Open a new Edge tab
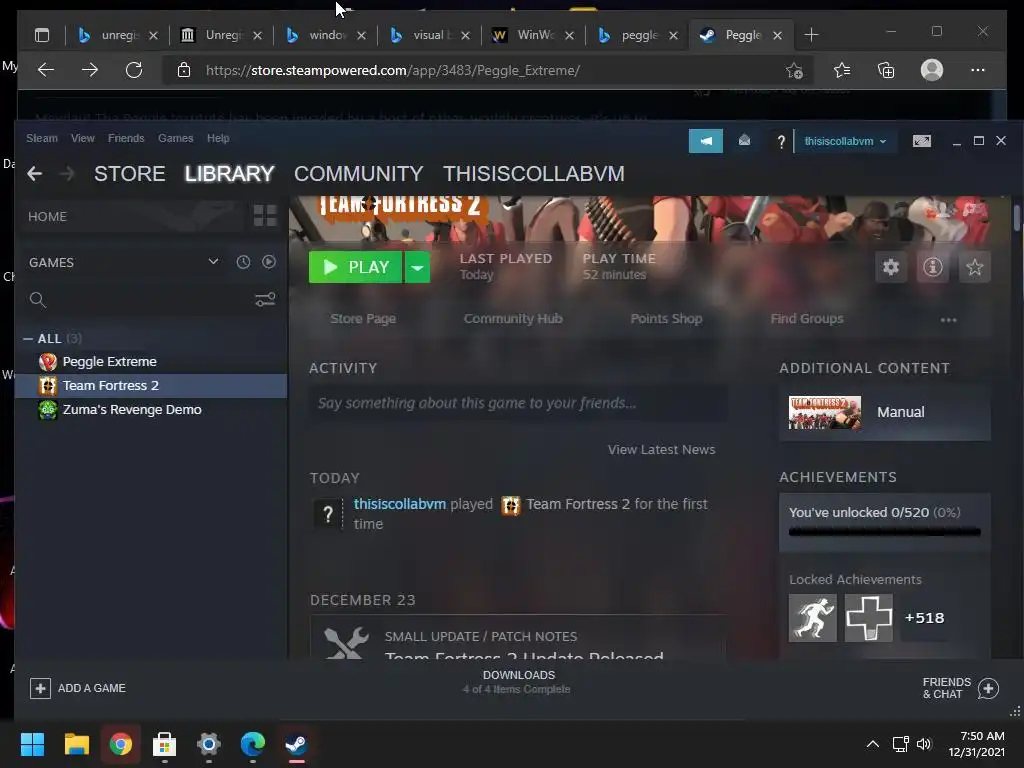The height and width of the screenshot is (768, 1024). coord(811,35)
